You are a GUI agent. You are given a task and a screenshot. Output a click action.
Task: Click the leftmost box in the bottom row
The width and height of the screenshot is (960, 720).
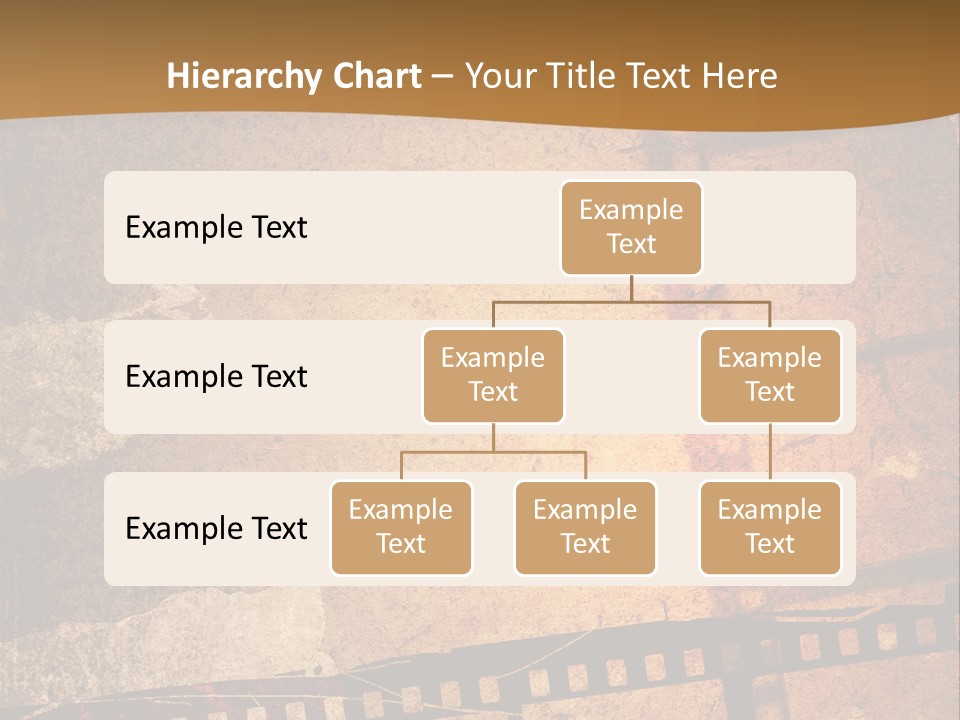pyautogui.click(x=401, y=527)
